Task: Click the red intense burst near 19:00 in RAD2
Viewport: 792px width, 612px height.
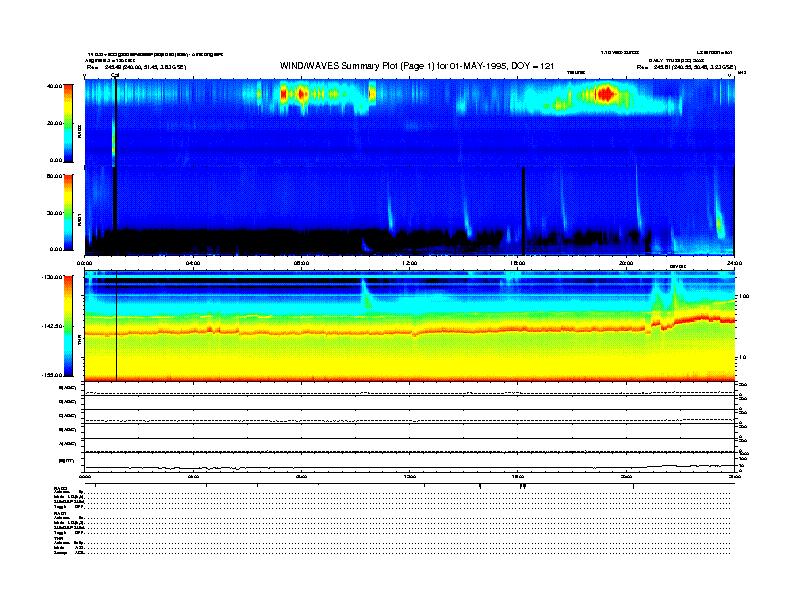Action: pos(607,94)
